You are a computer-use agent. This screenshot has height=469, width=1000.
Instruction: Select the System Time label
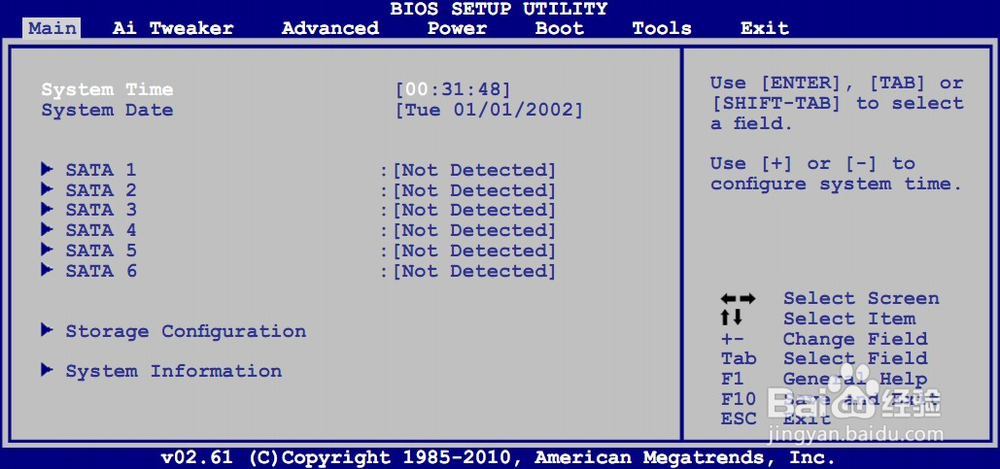107,89
